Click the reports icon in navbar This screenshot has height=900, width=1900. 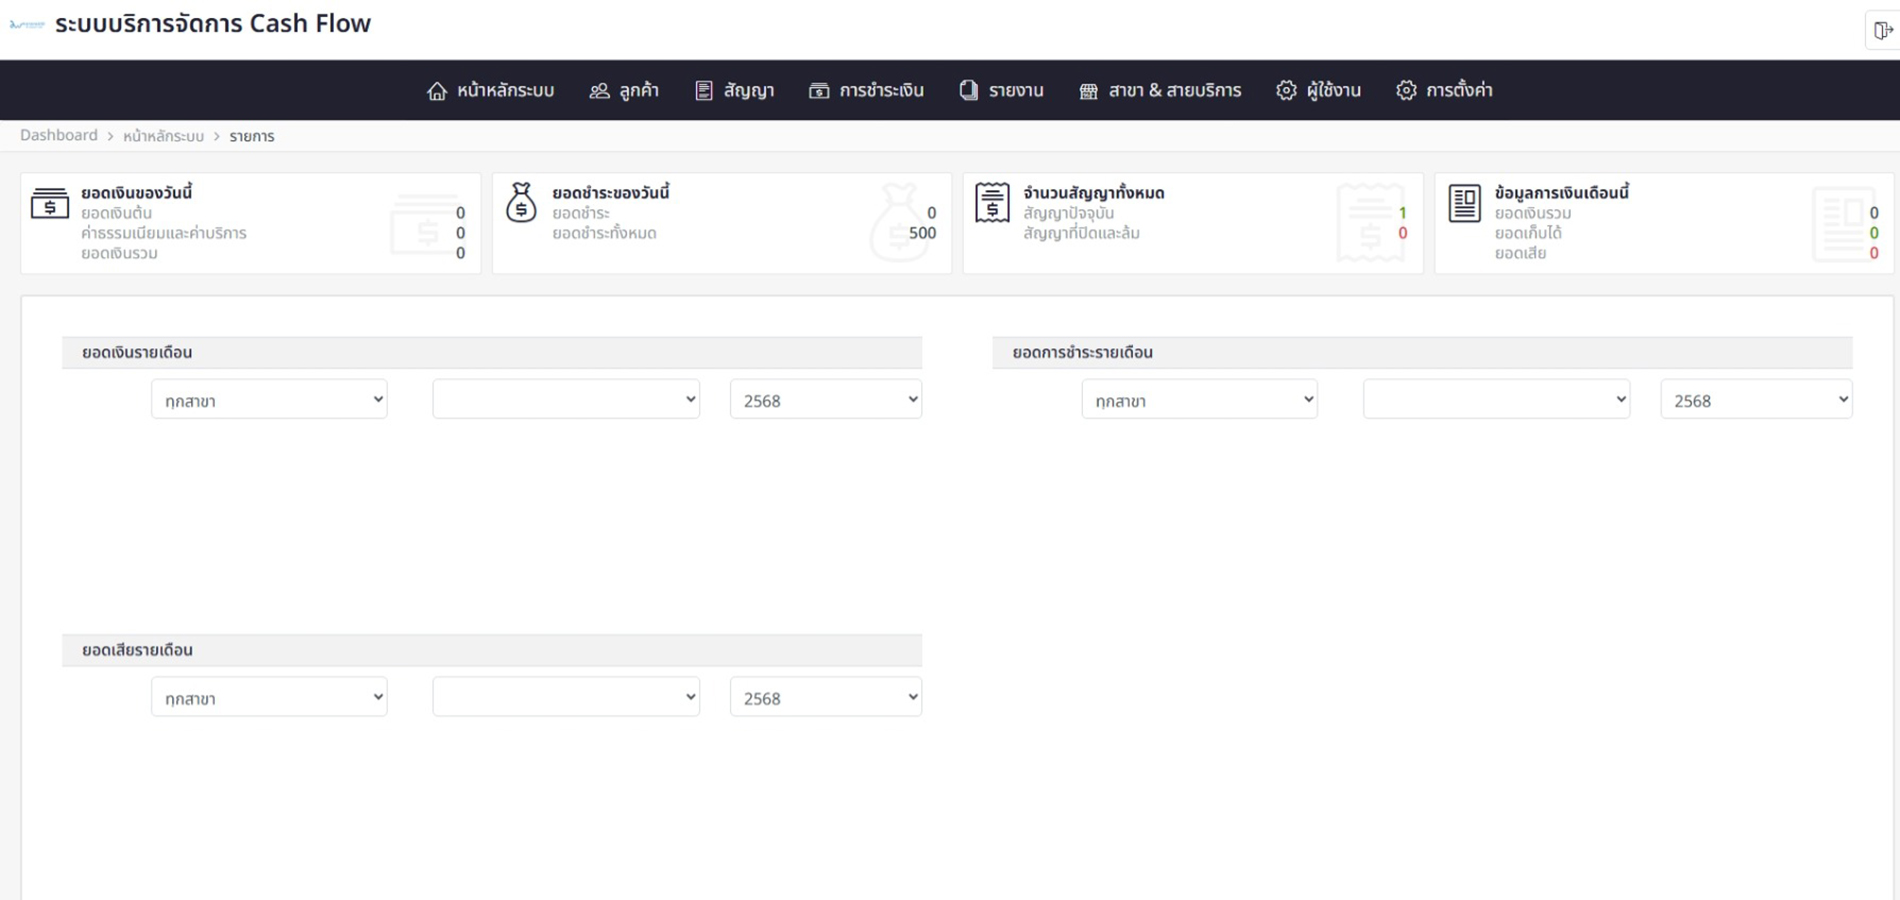click(x=968, y=90)
